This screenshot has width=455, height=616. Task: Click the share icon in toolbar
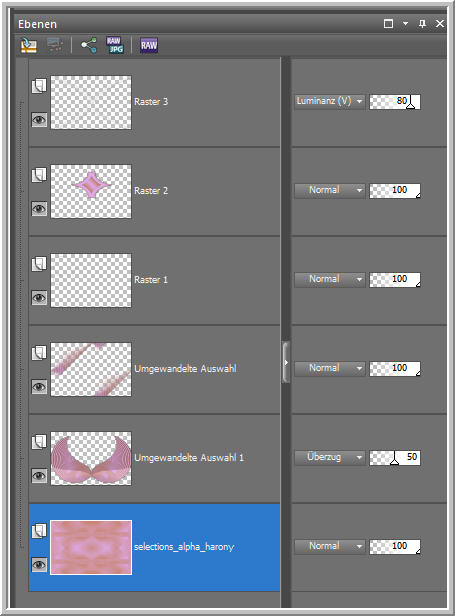click(89, 45)
